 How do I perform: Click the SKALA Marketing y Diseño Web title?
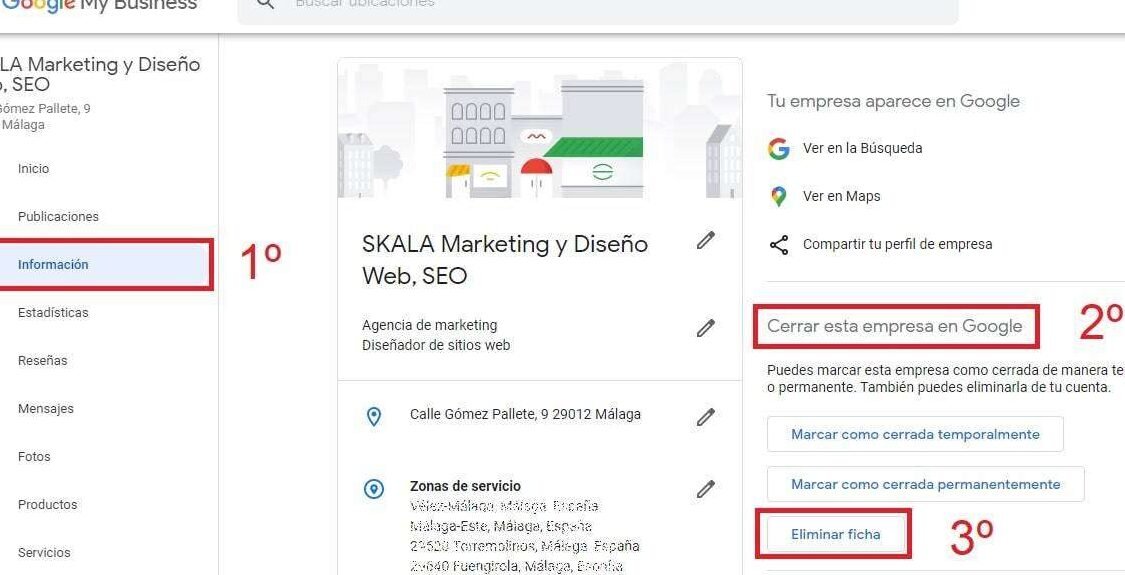pos(505,260)
